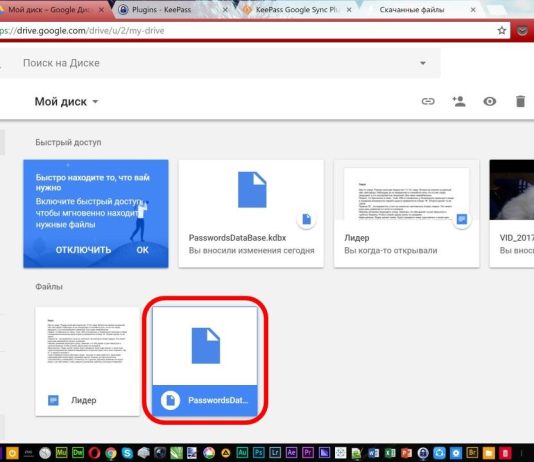
Task: Open the Лидер card in quick access
Action: pos(407,214)
